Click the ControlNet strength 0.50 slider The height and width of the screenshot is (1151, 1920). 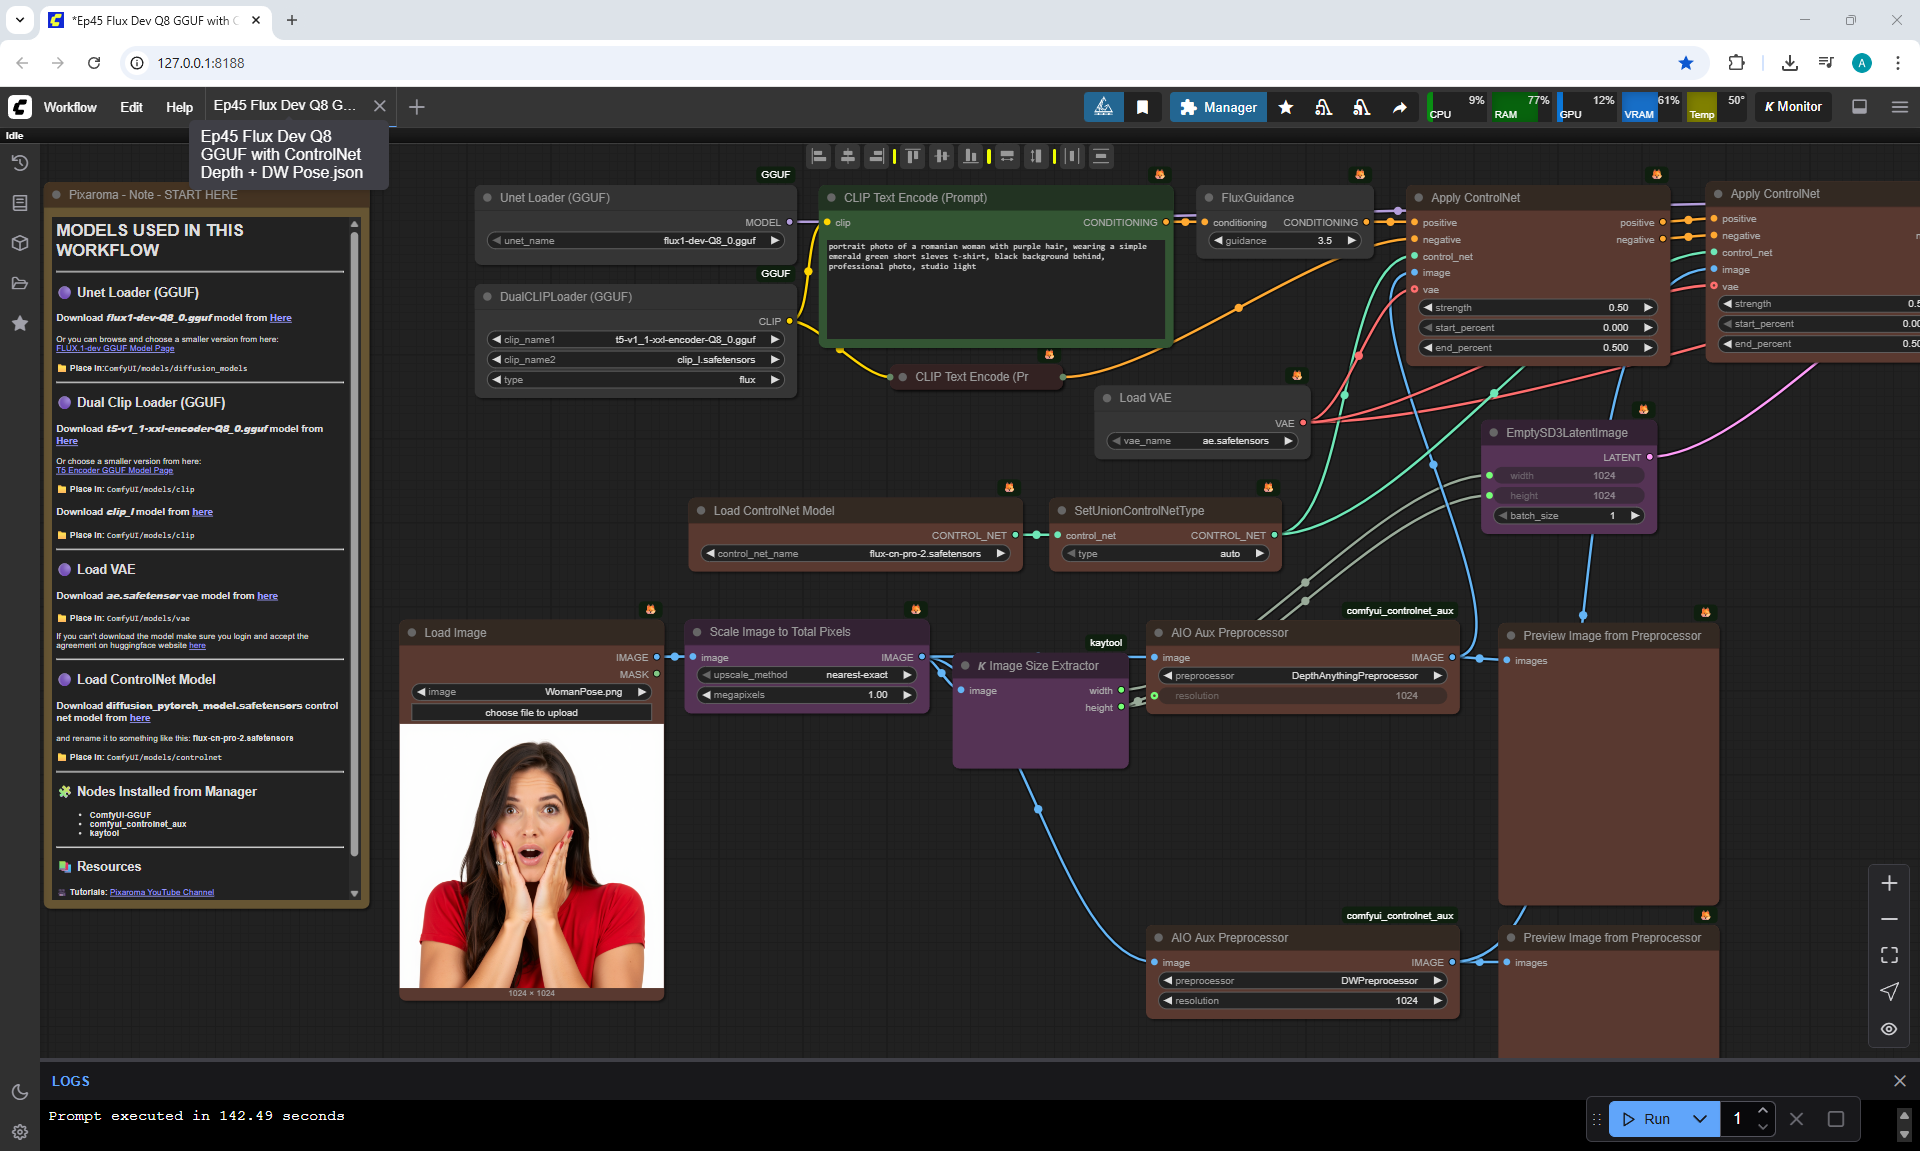[x=1536, y=308]
